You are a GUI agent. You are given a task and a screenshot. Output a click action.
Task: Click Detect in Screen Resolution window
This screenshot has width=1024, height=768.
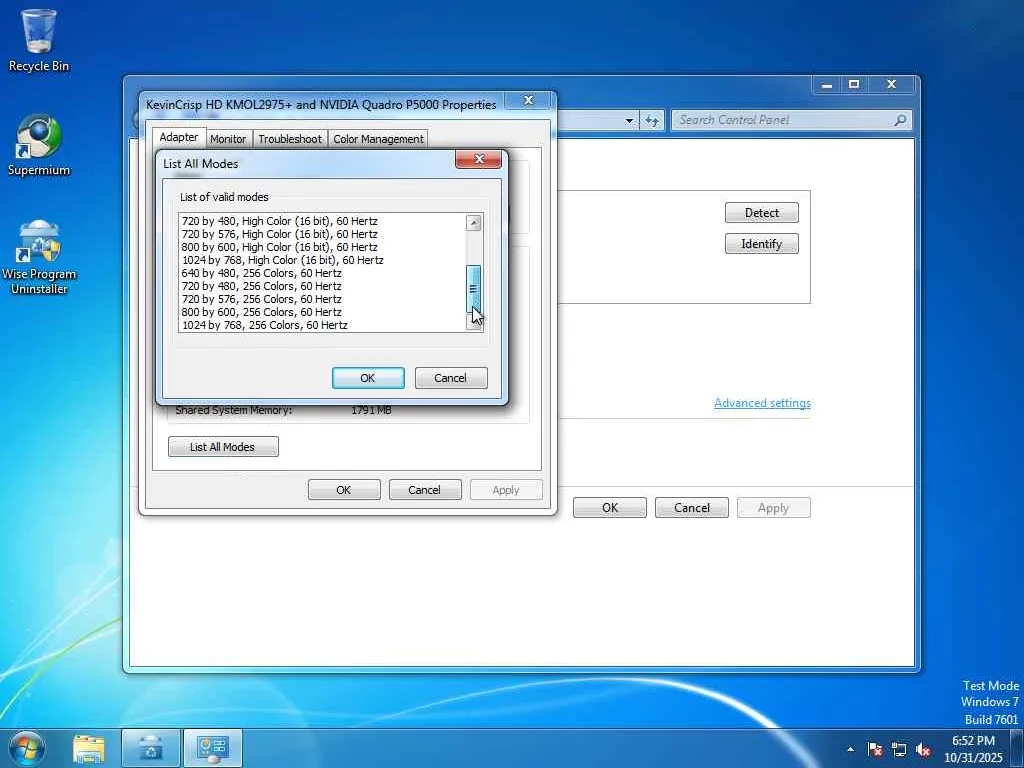(x=761, y=213)
